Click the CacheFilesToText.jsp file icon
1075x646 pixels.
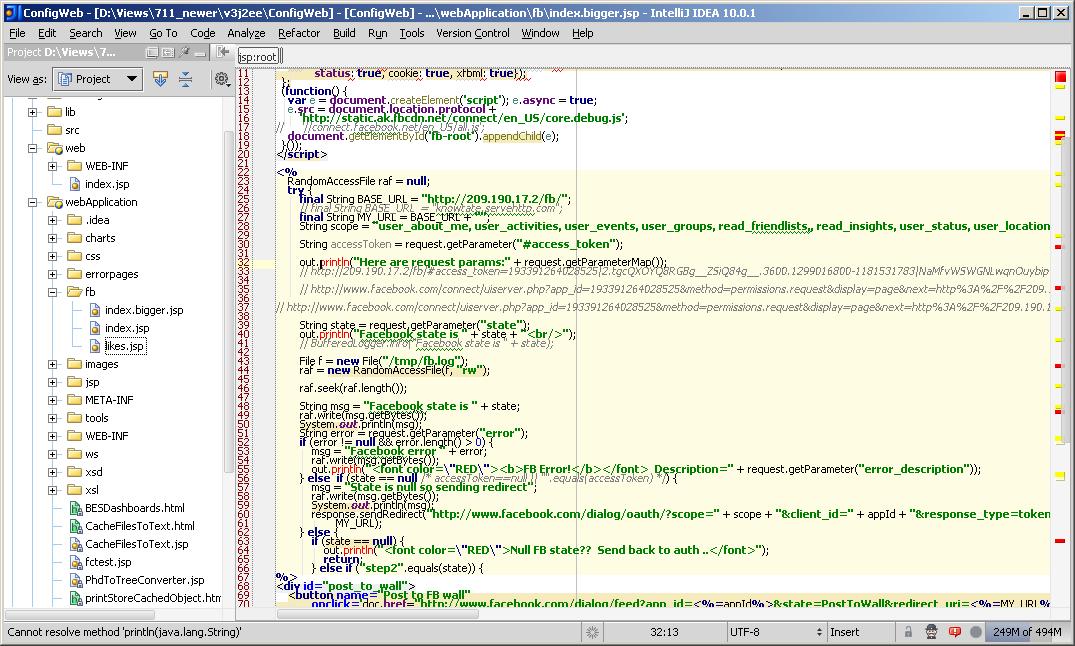coord(75,544)
